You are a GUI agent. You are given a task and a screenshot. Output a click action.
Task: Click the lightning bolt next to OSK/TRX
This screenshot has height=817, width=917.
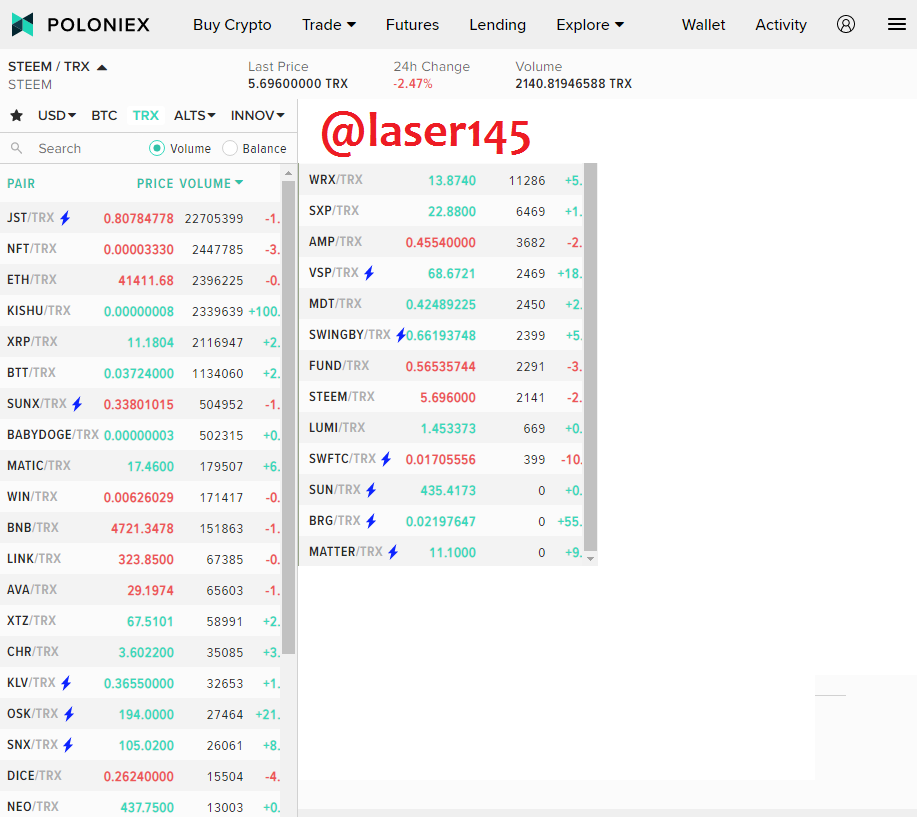point(69,713)
